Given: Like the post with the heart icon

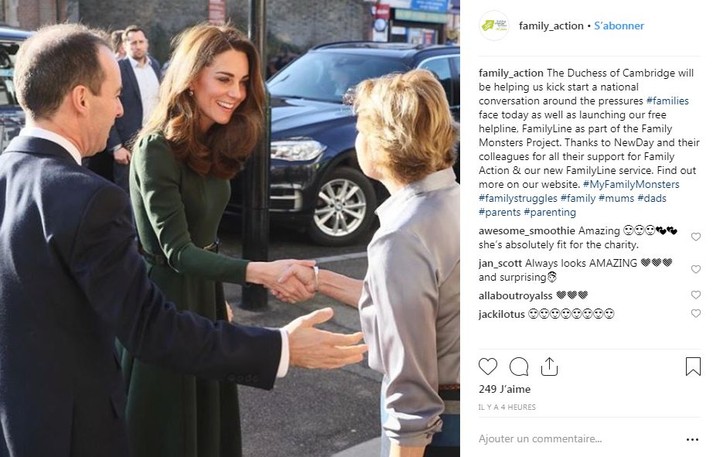Looking at the screenshot, I should click(x=487, y=367).
